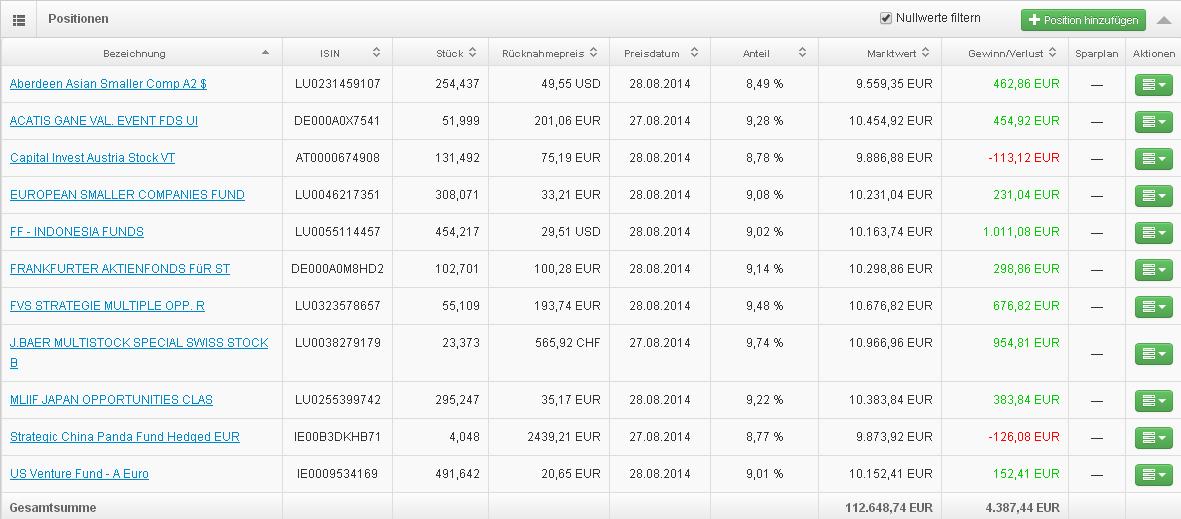
Task: Sort by the ISIN column sort arrows
Action: pyautogui.click(x=377, y=53)
